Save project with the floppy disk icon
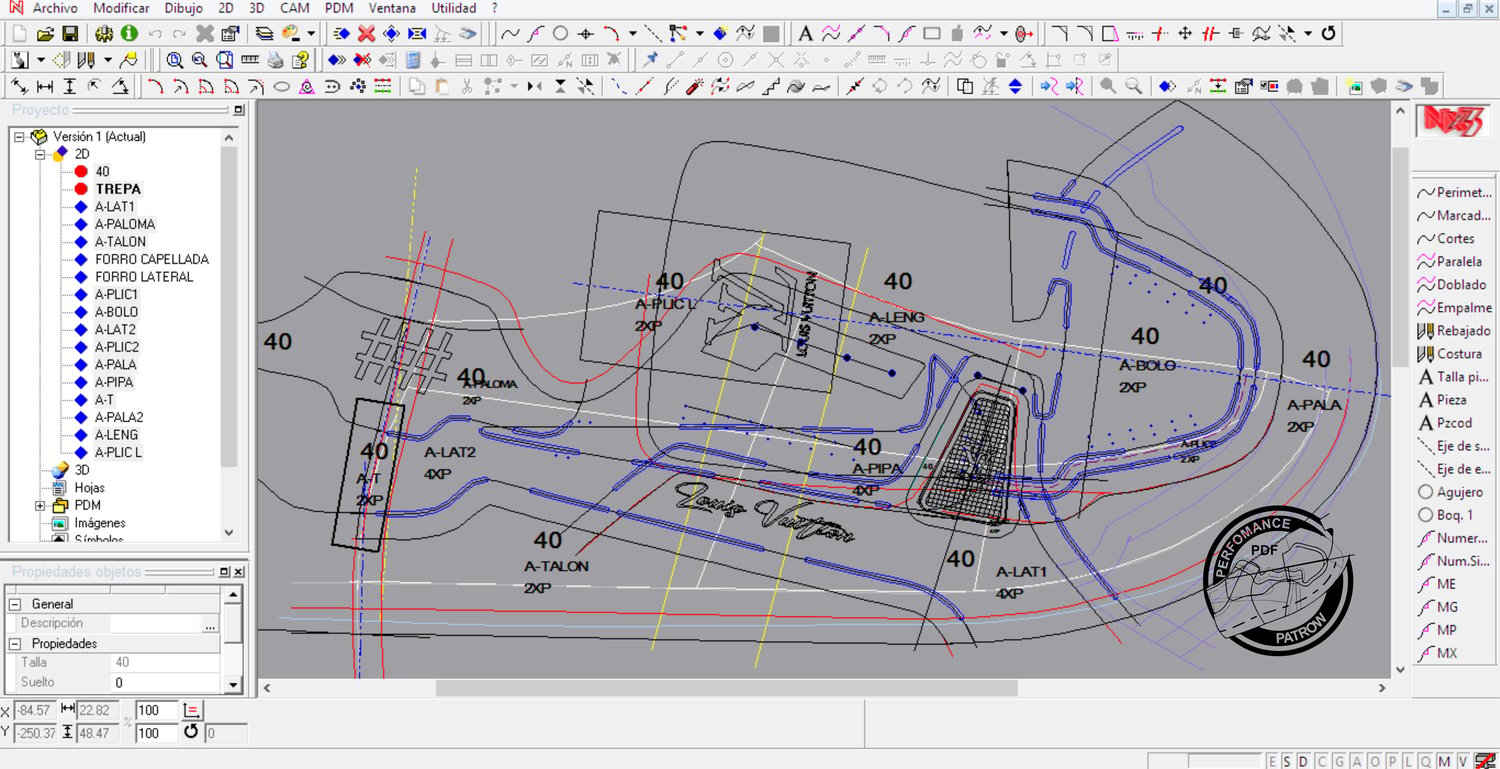This screenshot has width=1500, height=769. point(70,34)
